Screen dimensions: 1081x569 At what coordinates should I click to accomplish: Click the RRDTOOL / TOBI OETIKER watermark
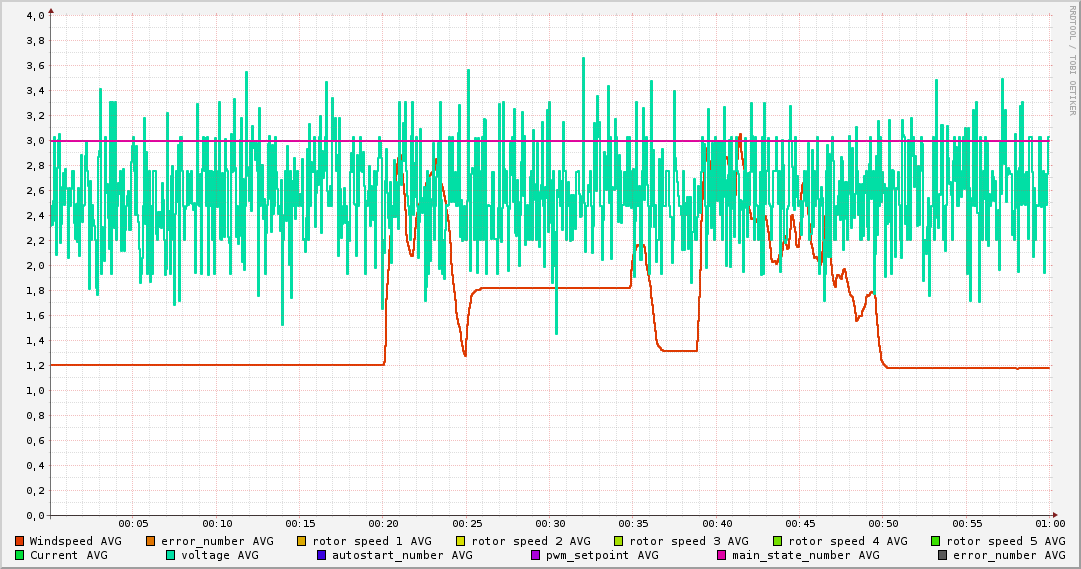1072,60
